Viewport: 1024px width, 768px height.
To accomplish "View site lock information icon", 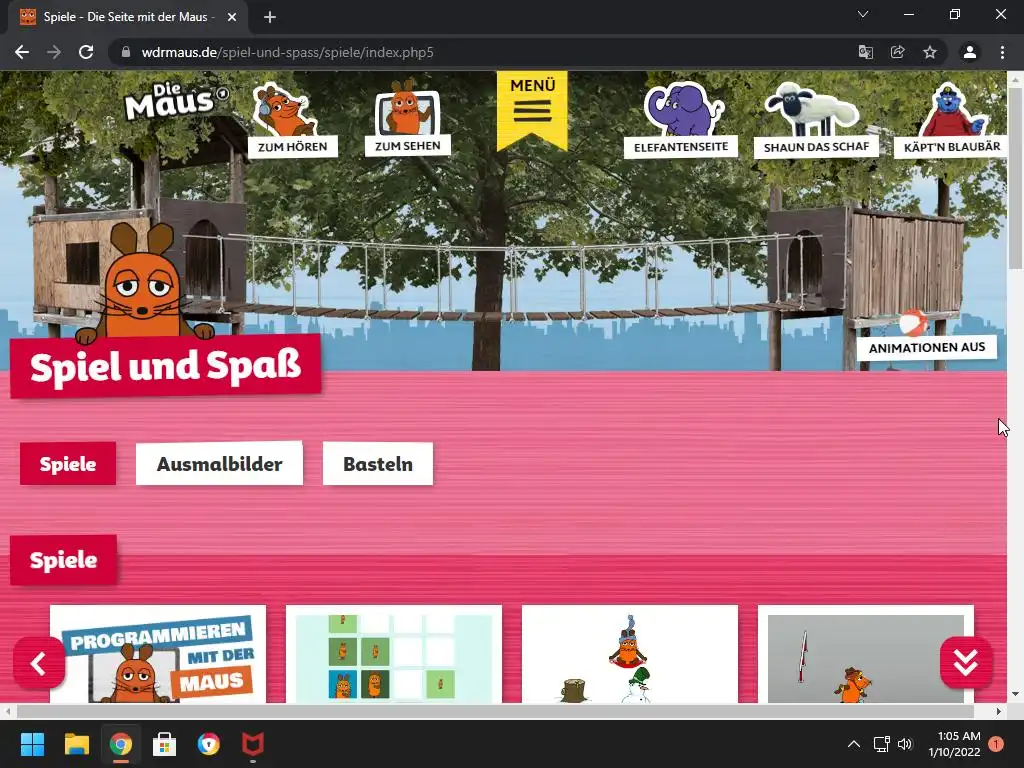I will 126,52.
